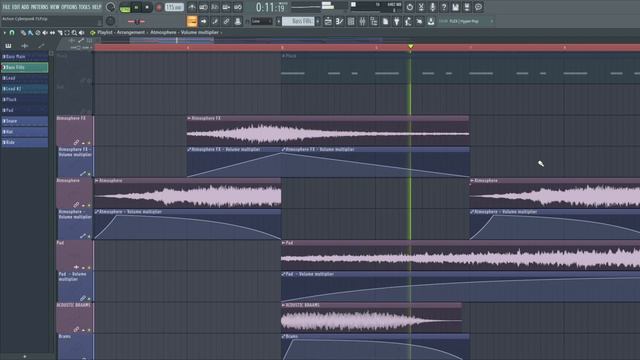Viewport: 640px width, 360px height.
Task: Toggle the Record button
Action: tap(159, 7)
